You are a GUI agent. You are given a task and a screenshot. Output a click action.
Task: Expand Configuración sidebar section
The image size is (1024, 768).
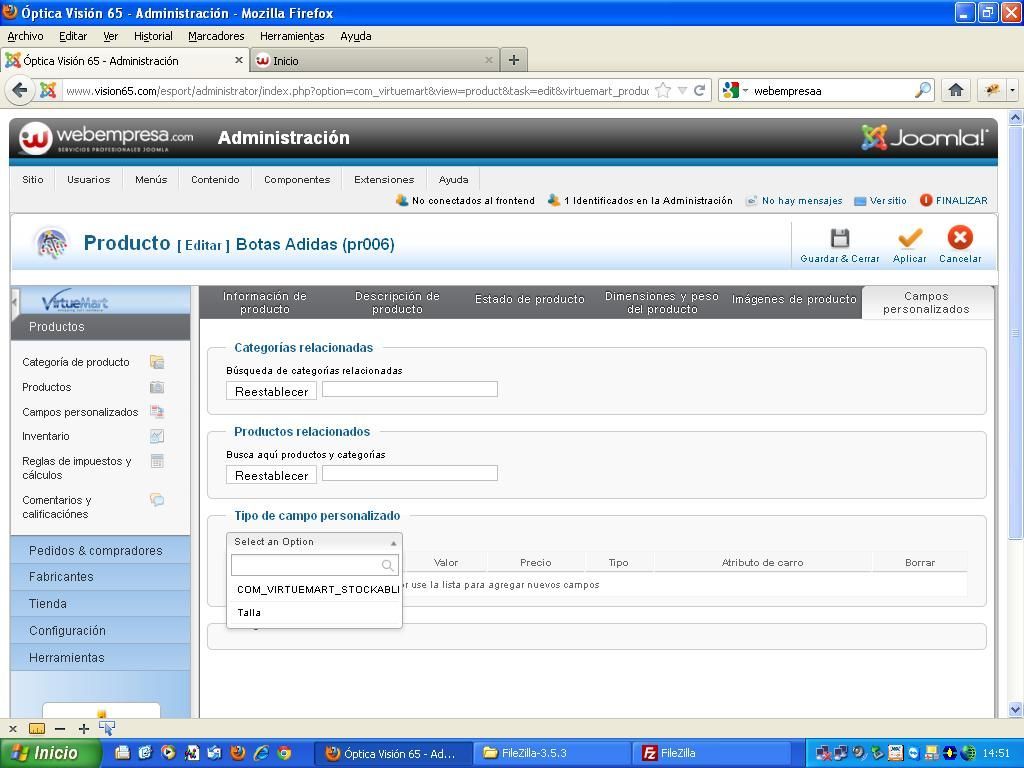[101, 631]
